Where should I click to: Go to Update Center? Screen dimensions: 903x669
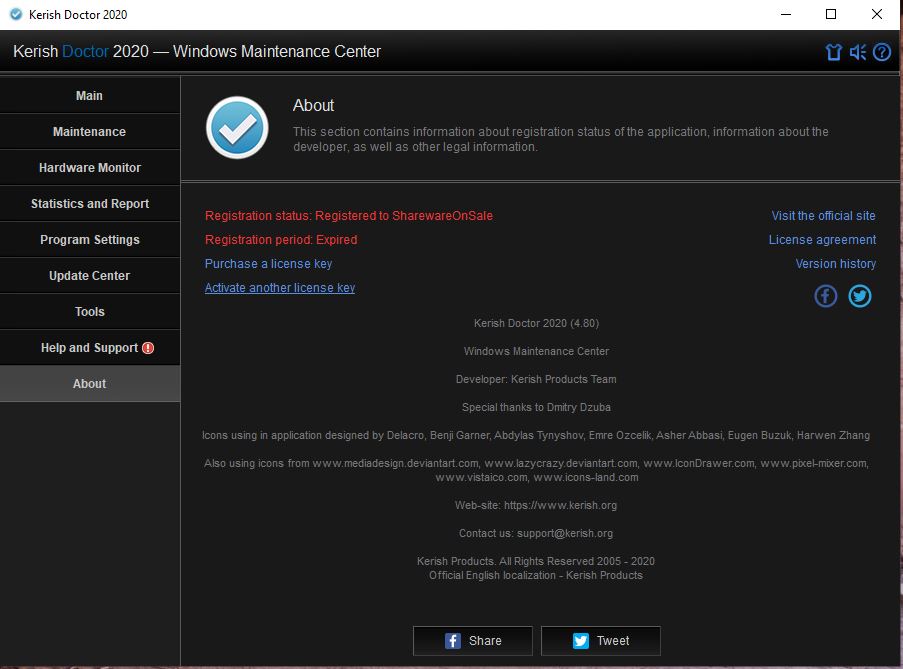coord(90,276)
